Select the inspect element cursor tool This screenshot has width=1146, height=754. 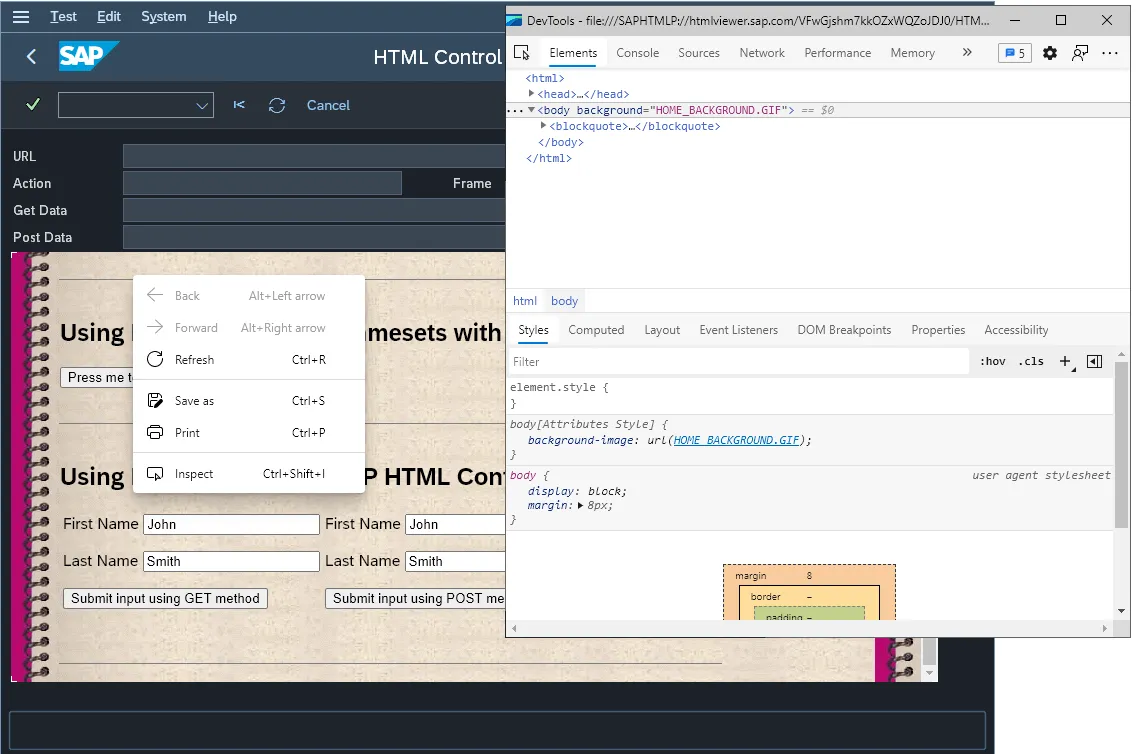(522, 52)
